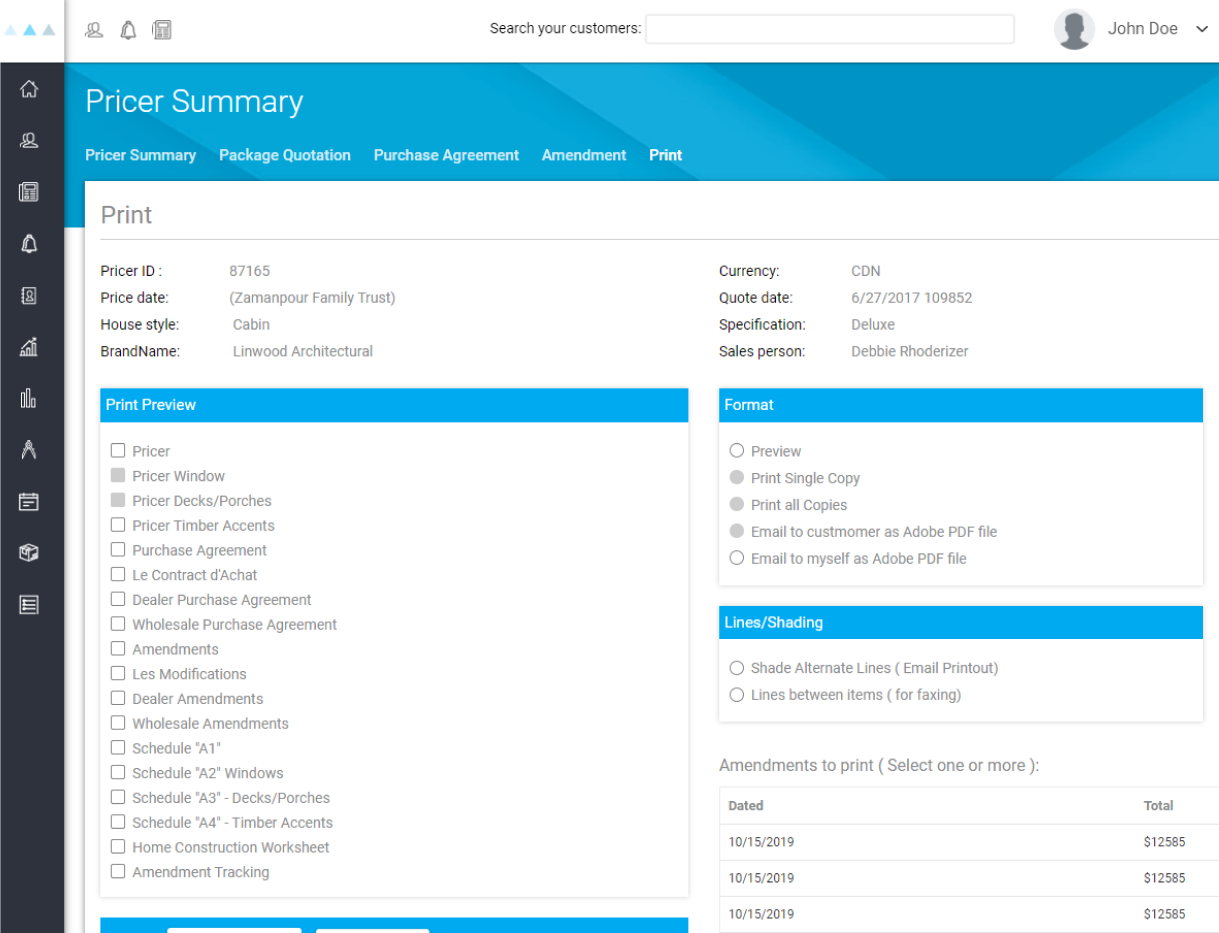Viewport: 1219px width, 933px height.
Task: Open the calendar icon in sidebar
Action: coord(29,502)
